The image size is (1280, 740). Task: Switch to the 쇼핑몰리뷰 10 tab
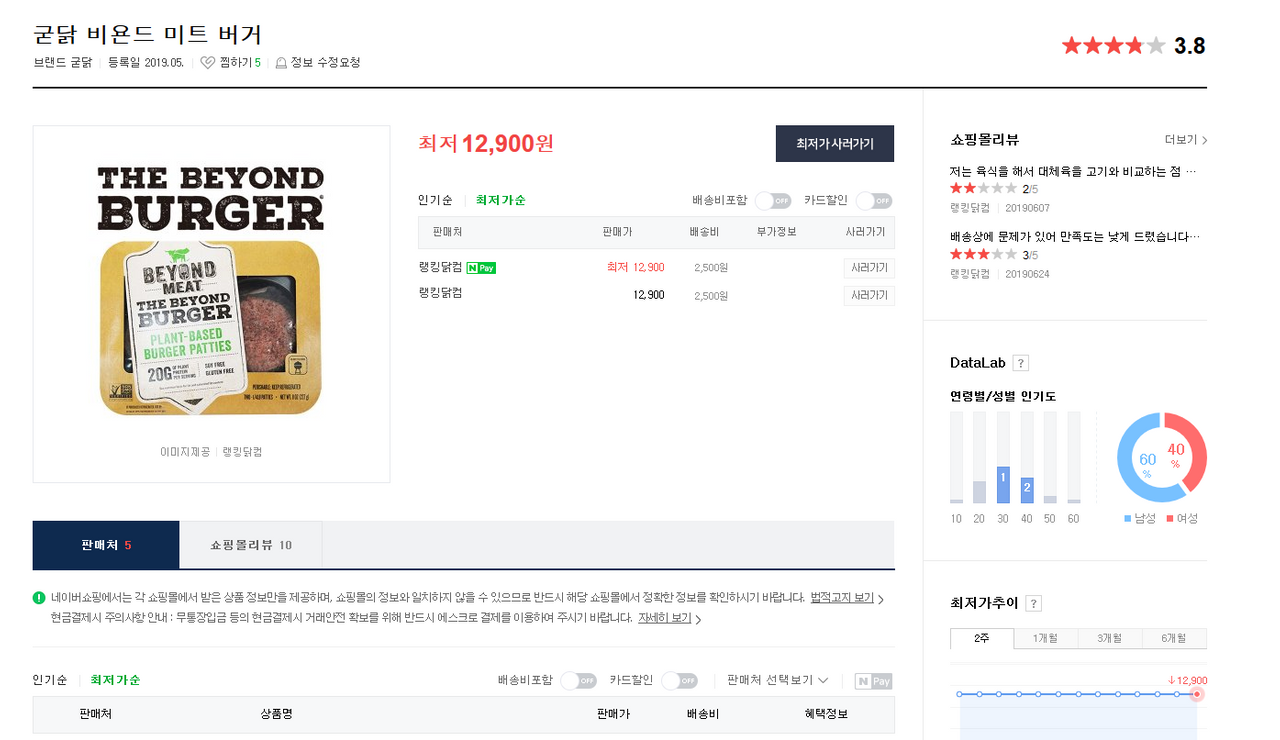pos(251,545)
